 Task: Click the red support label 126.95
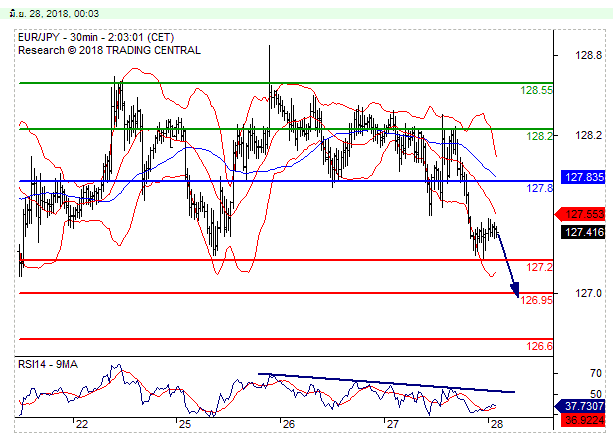(536, 300)
